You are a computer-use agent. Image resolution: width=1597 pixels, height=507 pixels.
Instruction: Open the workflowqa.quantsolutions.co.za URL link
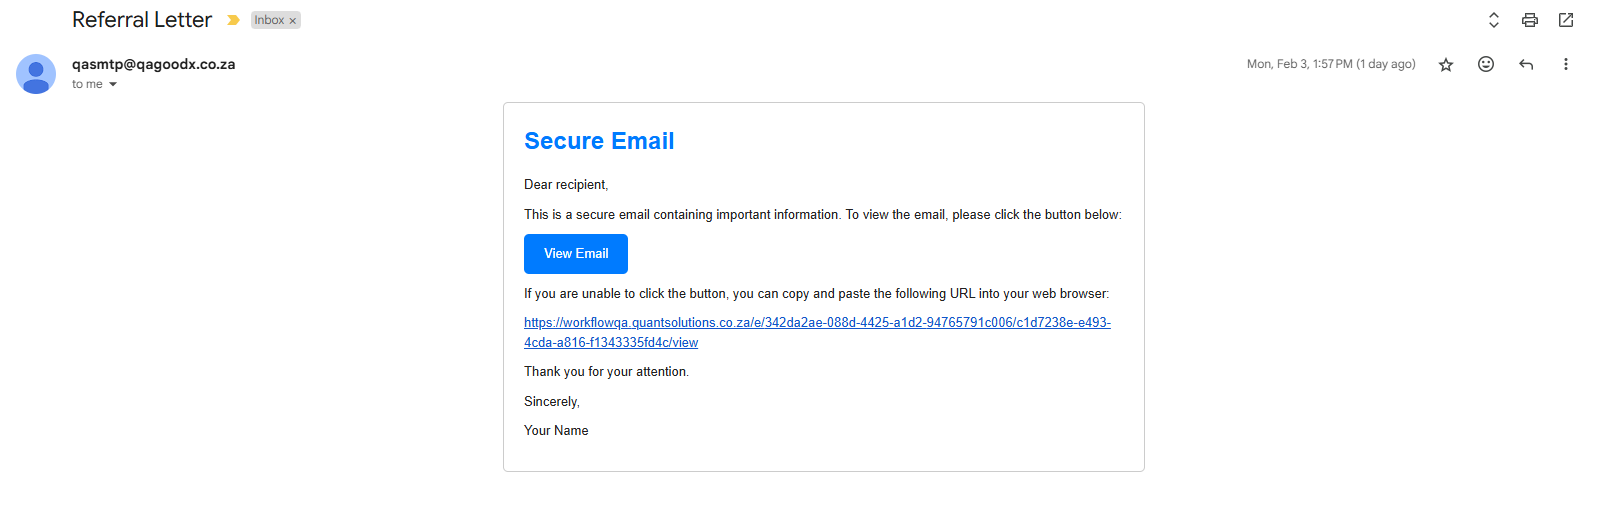pos(816,323)
